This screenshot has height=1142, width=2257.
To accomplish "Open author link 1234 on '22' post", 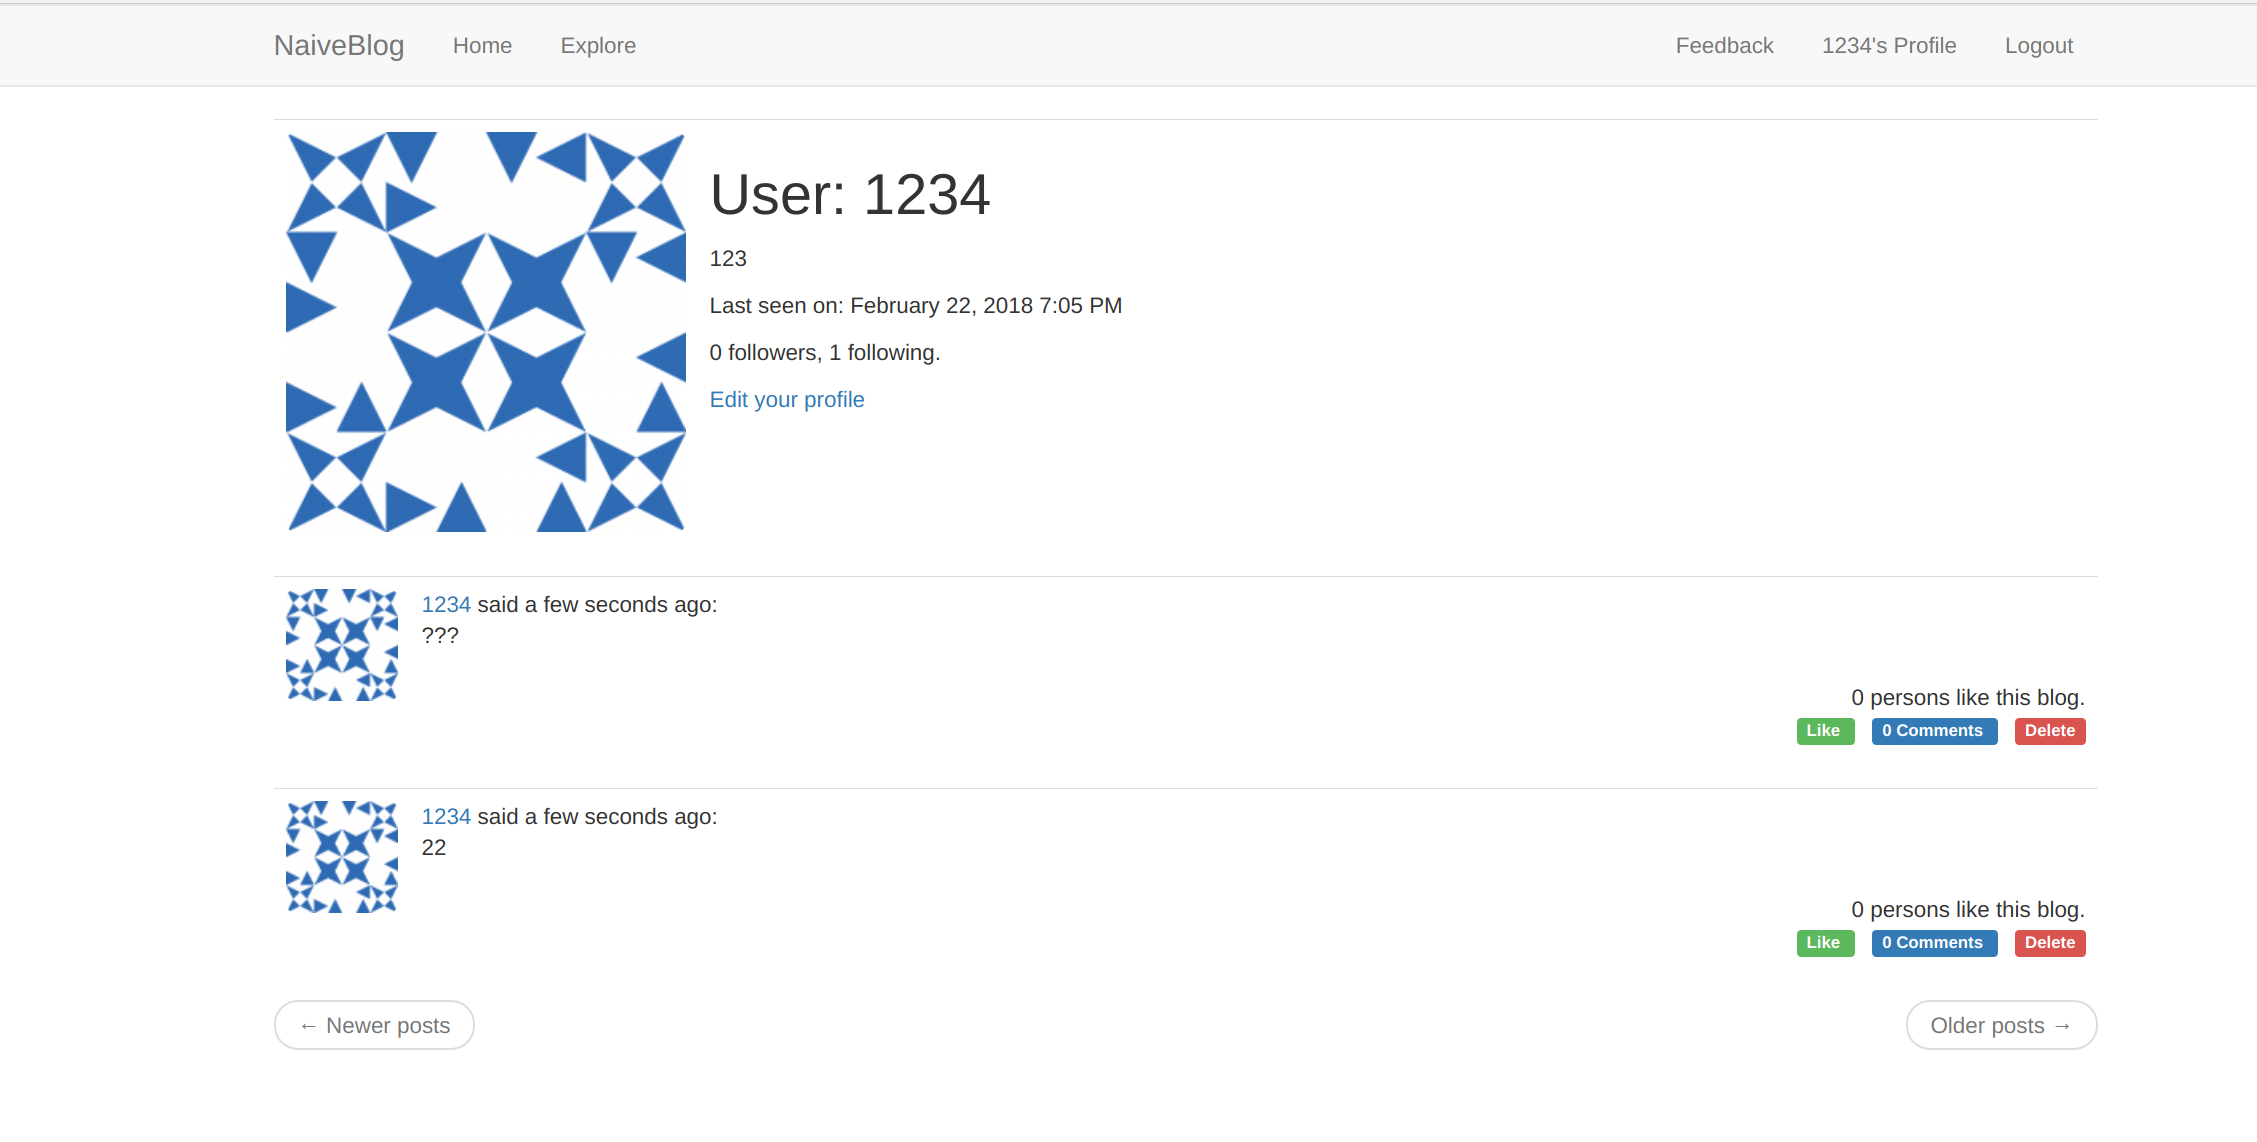I will (446, 816).
